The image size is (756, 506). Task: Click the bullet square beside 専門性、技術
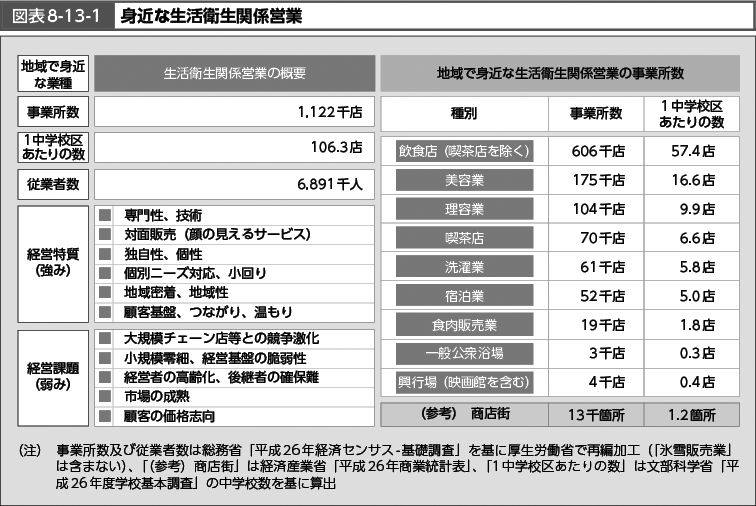(x=104, y=215)
